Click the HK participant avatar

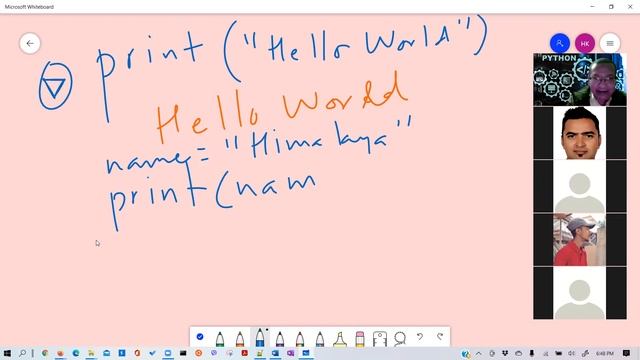tap(585, 43)
